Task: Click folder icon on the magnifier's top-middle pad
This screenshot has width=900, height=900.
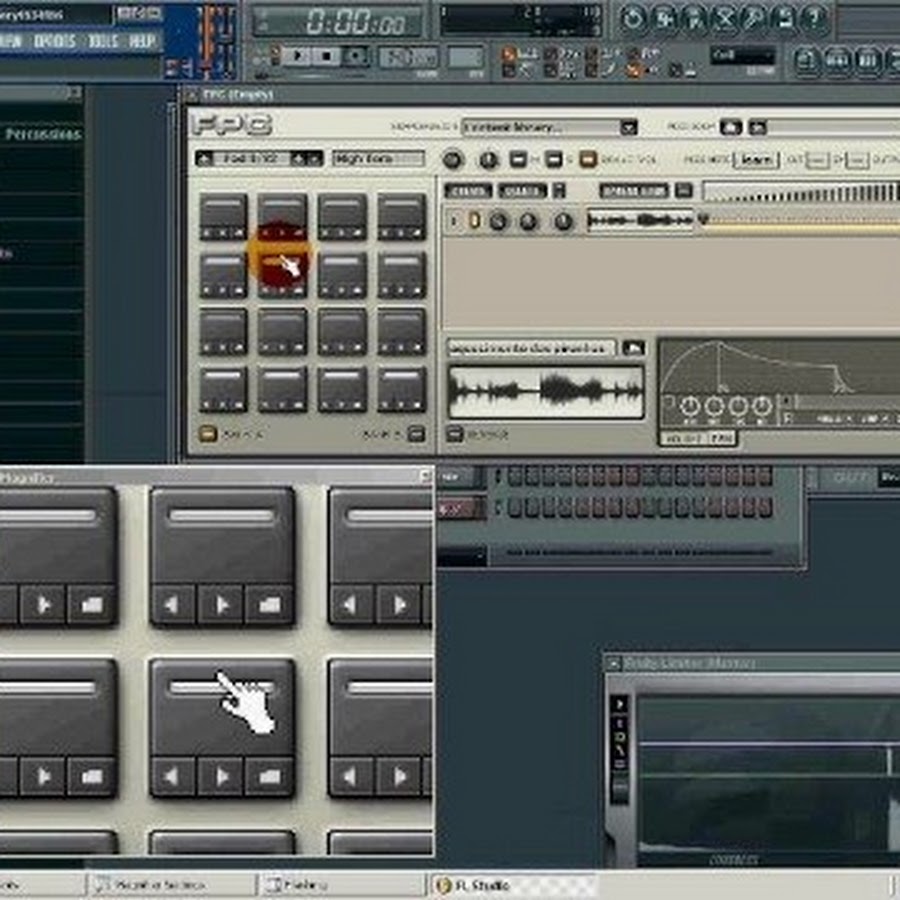Action: 270,604
